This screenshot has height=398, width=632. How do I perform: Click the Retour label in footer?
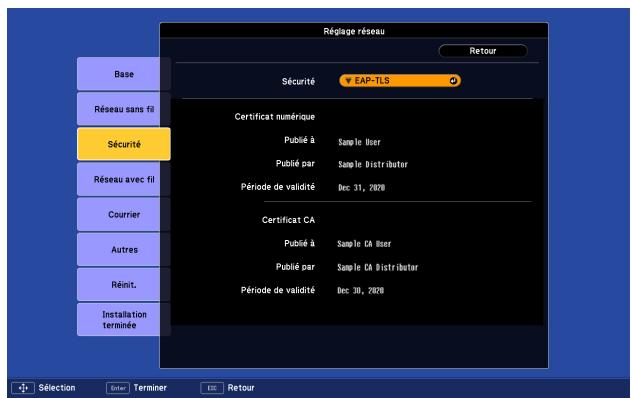(x=241, y=388)
